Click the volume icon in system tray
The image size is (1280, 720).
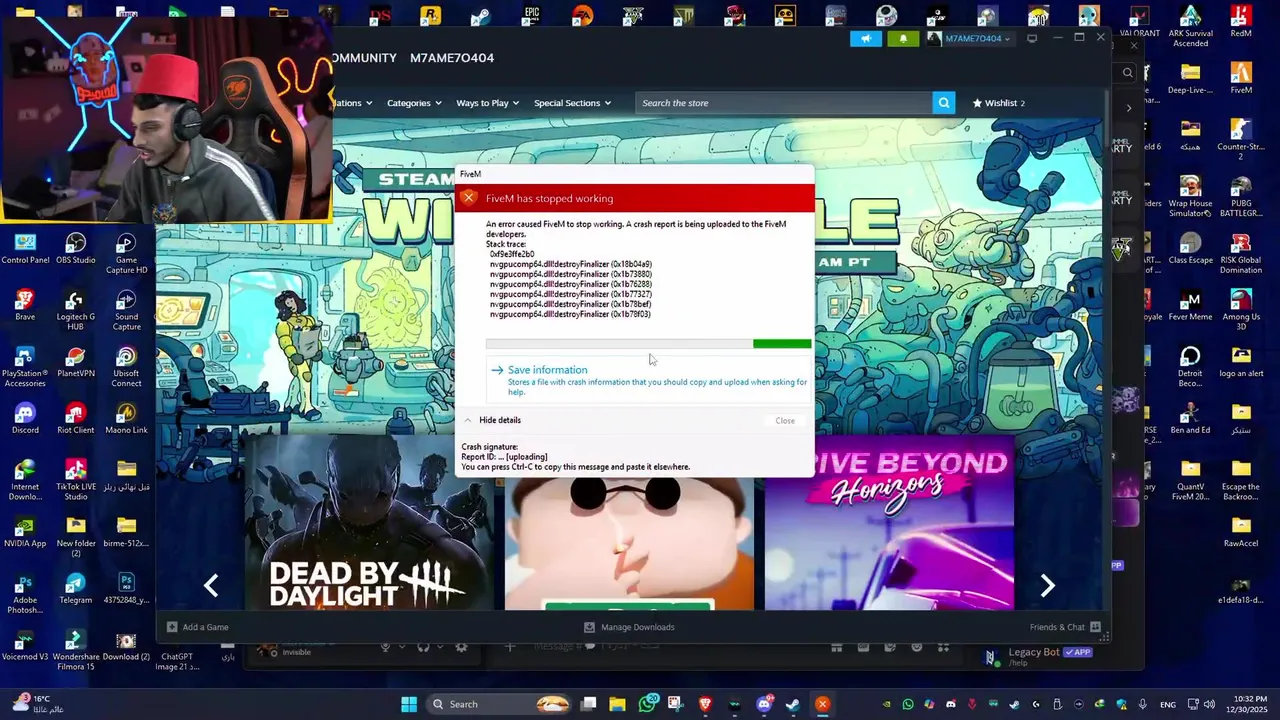[1210, 704]
